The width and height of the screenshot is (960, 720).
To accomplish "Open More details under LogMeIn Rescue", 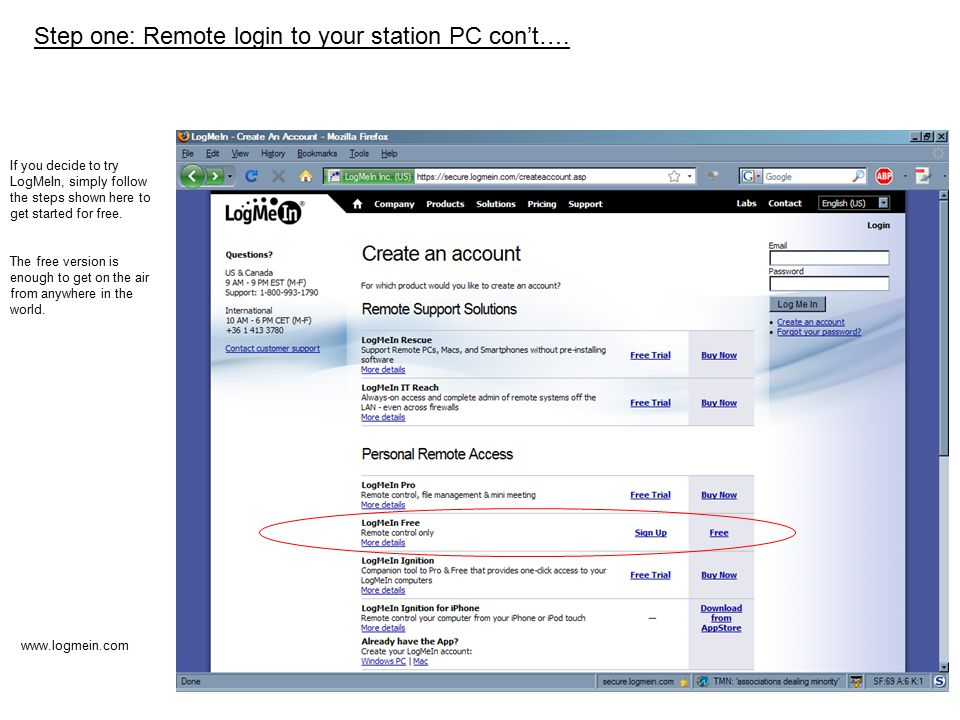I will click(x=383, y=370).
